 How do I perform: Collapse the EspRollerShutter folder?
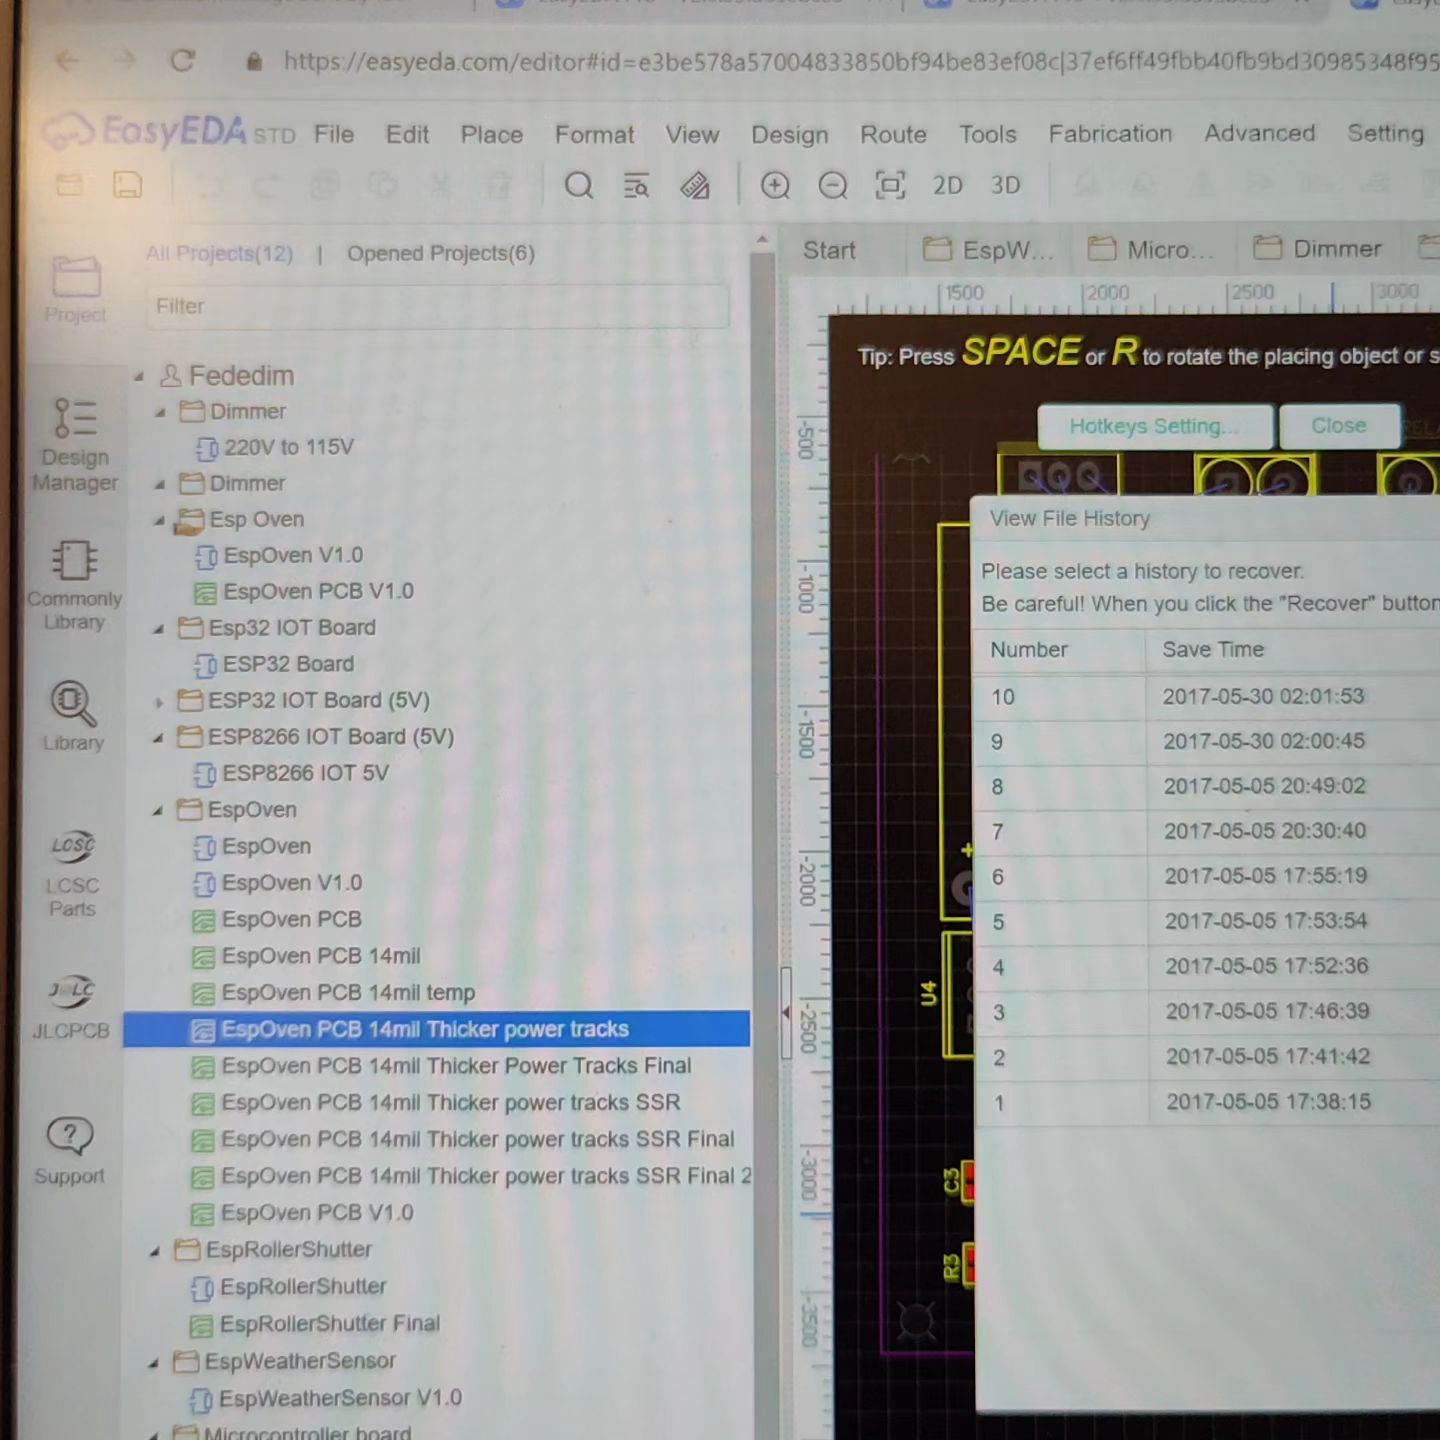pos(155,1251)
